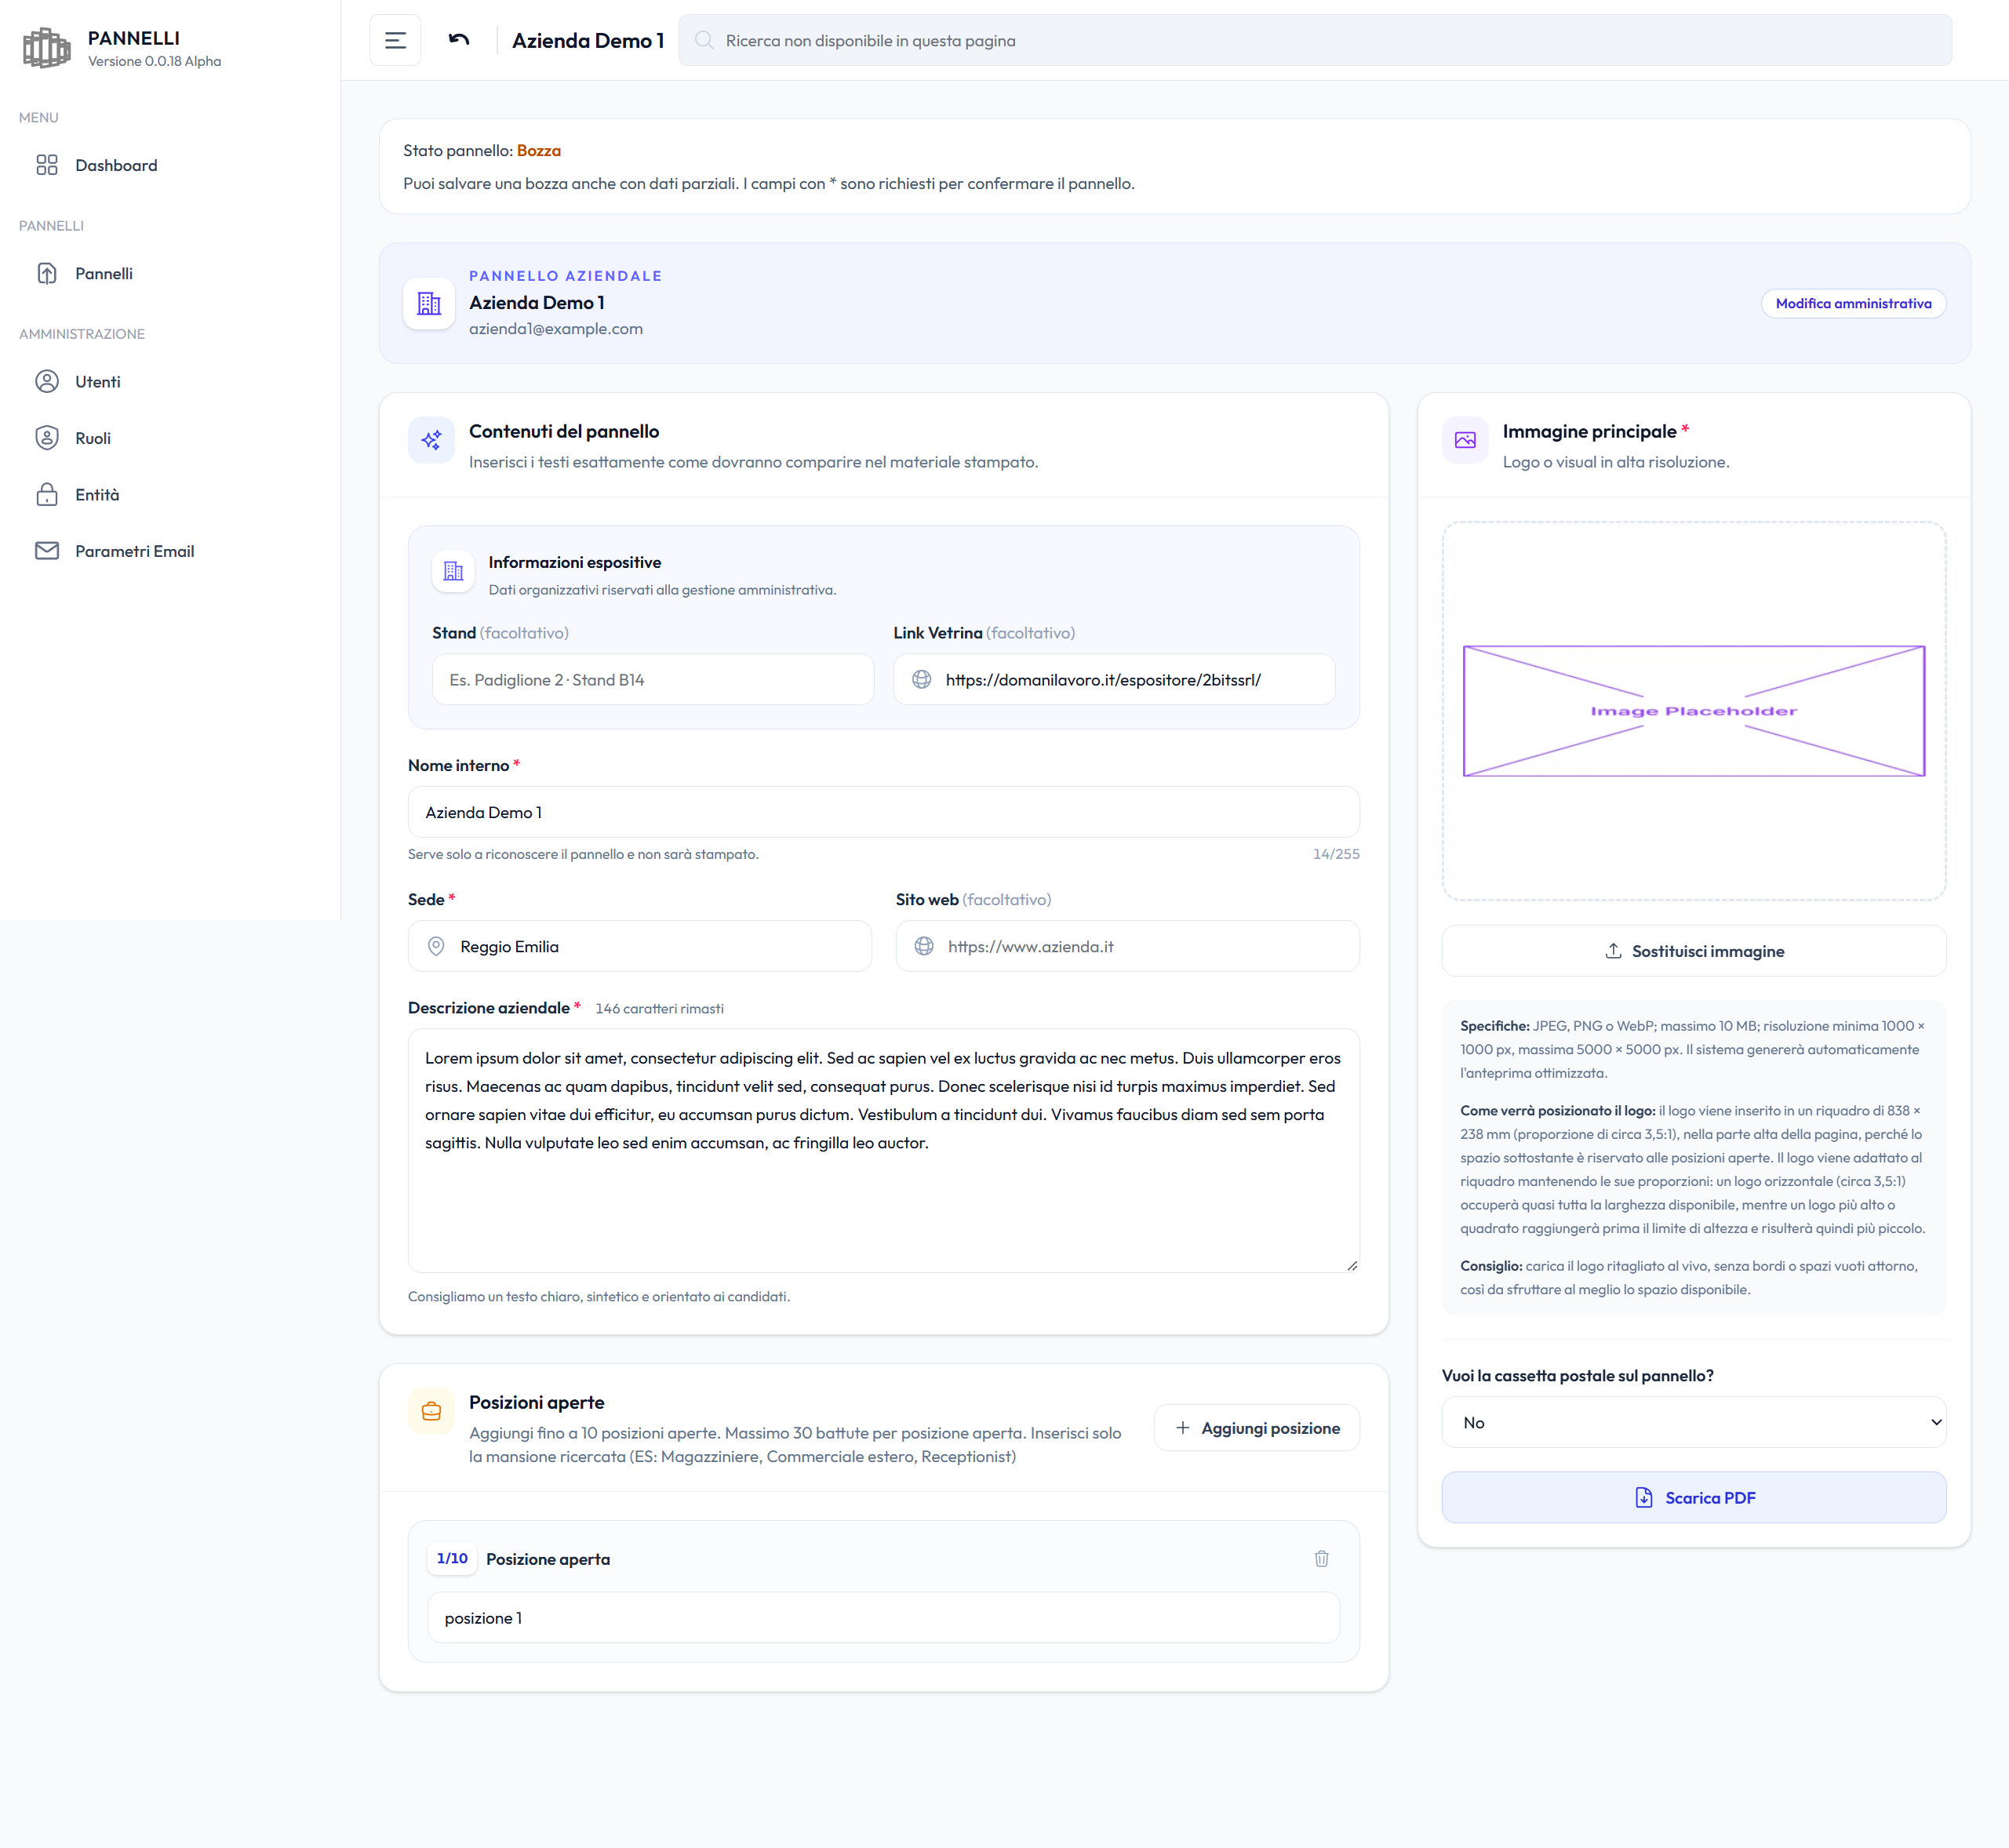Image resolution: width=2009 pixels, height=1848 pixels.
Task: Open Ruoli menu item
Action: [170, 438]
